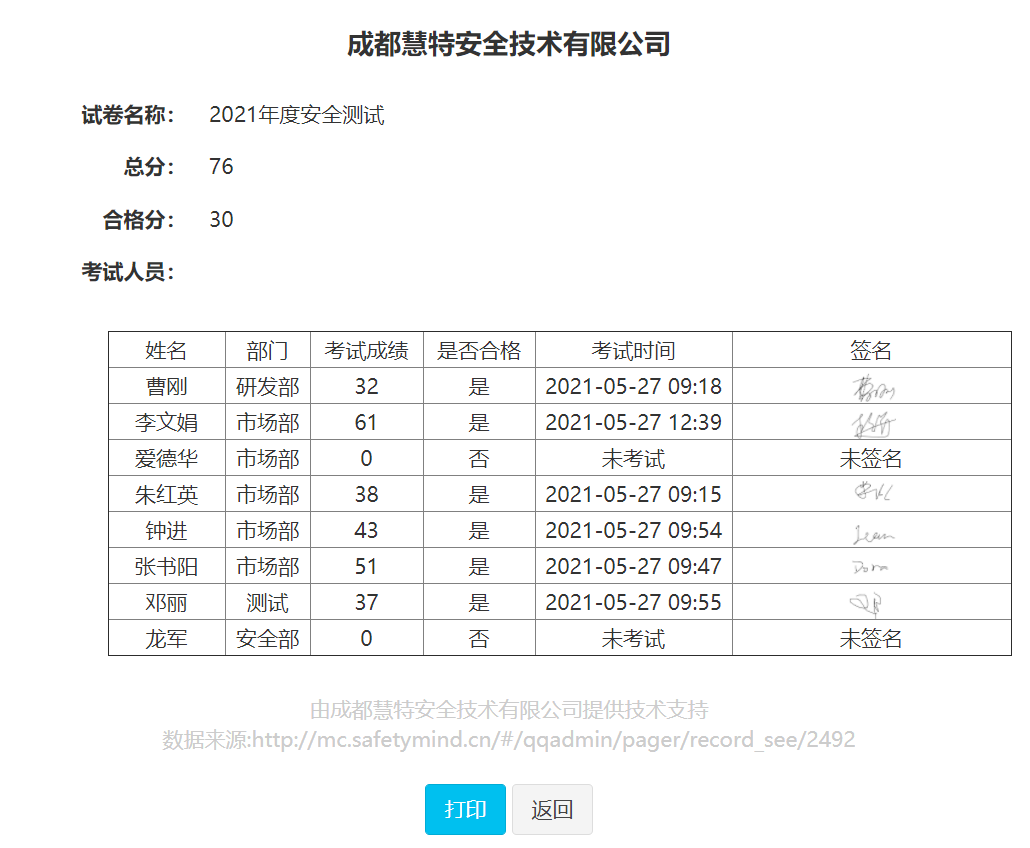Click the 考试时间 column header

tap(633, 350)
